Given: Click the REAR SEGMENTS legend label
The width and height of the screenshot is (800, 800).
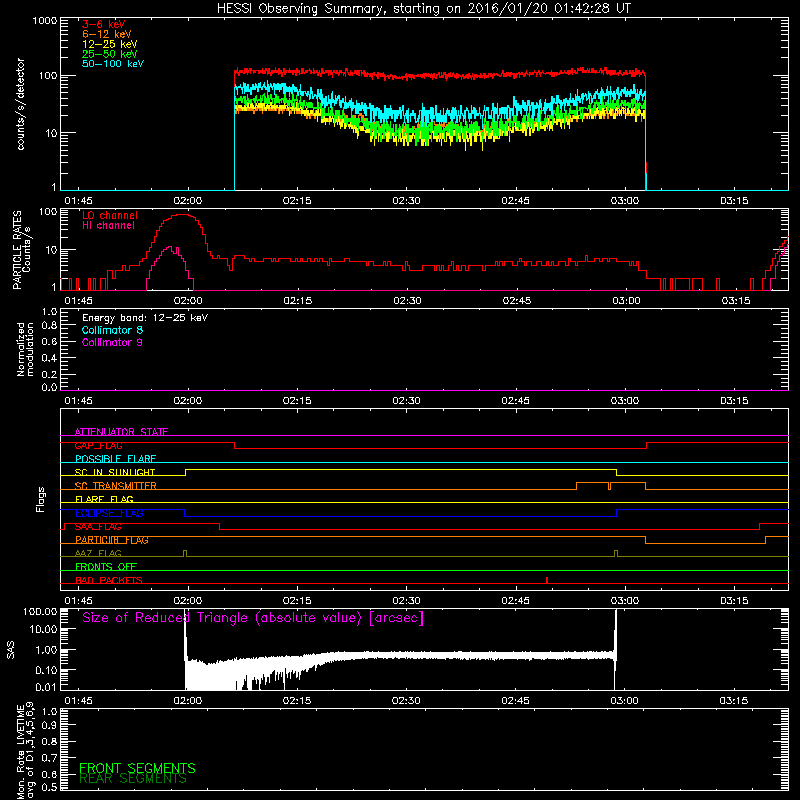Looking at the screenshot, I should coord(133,779).
